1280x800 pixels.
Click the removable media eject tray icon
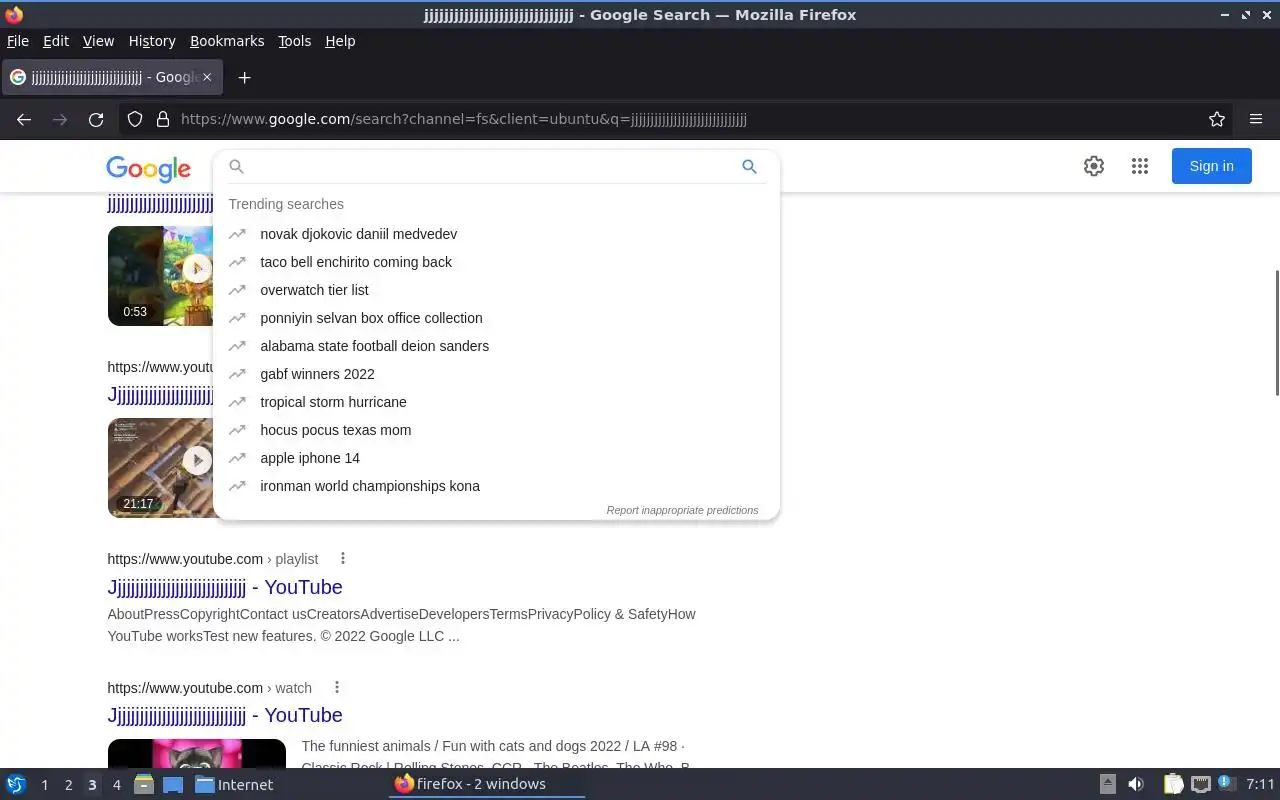click(x=1108, y=784)
